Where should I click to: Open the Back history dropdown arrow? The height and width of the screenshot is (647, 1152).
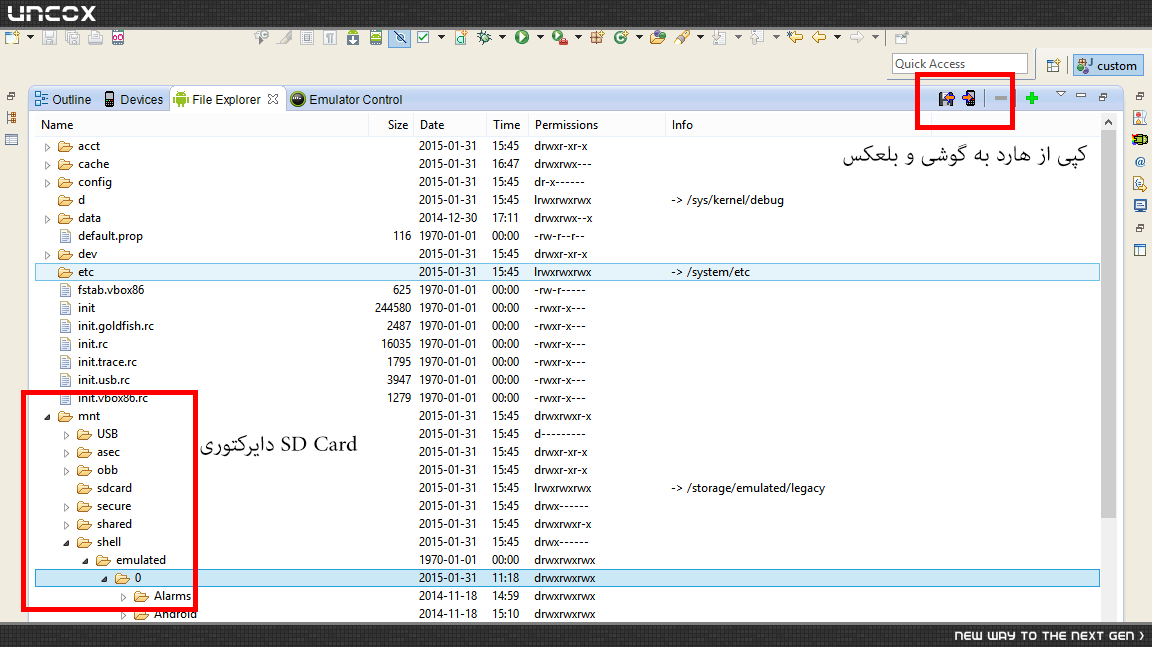(837, 37)
